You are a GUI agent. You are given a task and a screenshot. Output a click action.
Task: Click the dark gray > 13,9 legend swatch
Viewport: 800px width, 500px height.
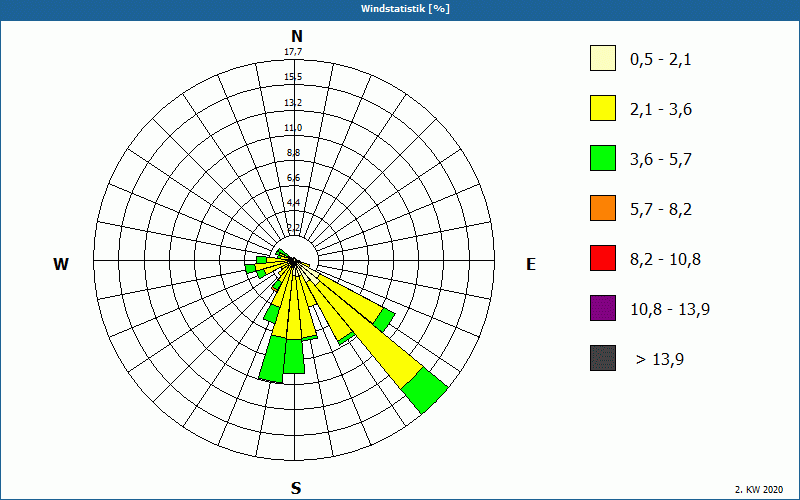[x=603, y=358]
